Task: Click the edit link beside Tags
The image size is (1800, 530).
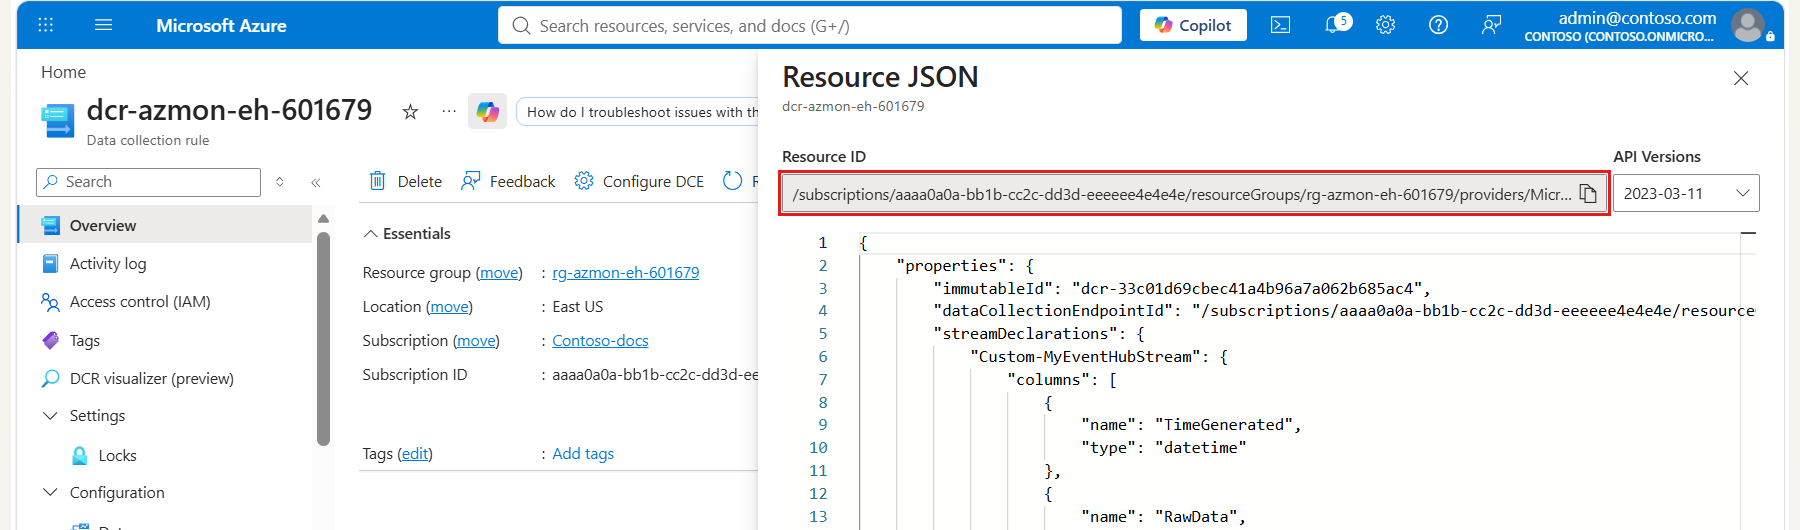Action: coord(415,453)
